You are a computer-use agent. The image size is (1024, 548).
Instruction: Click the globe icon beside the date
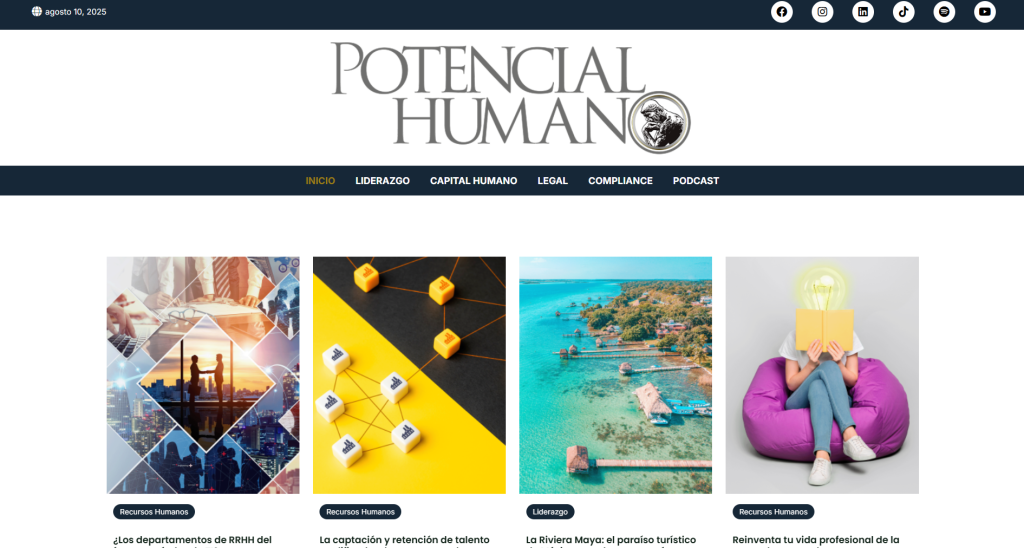(x=37, y=12)
